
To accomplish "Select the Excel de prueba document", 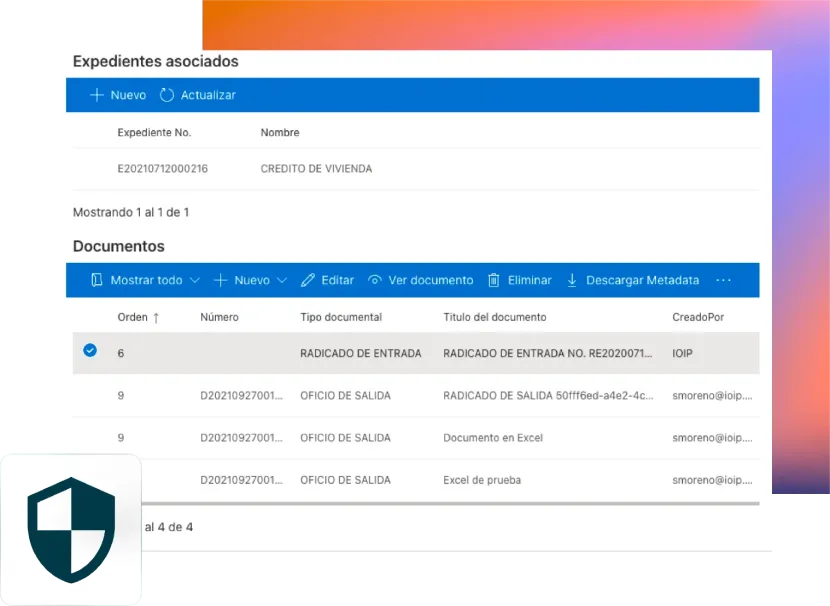I will coord(482,480).
